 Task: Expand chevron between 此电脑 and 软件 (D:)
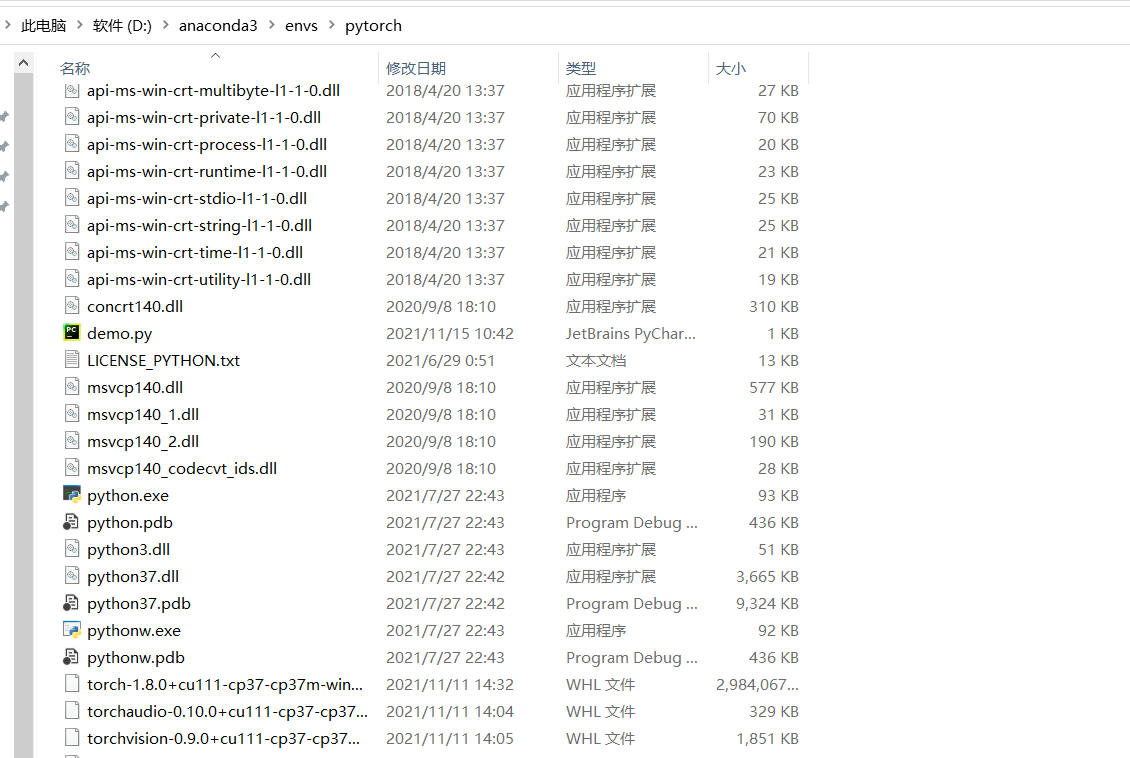(x=79, y=25)
